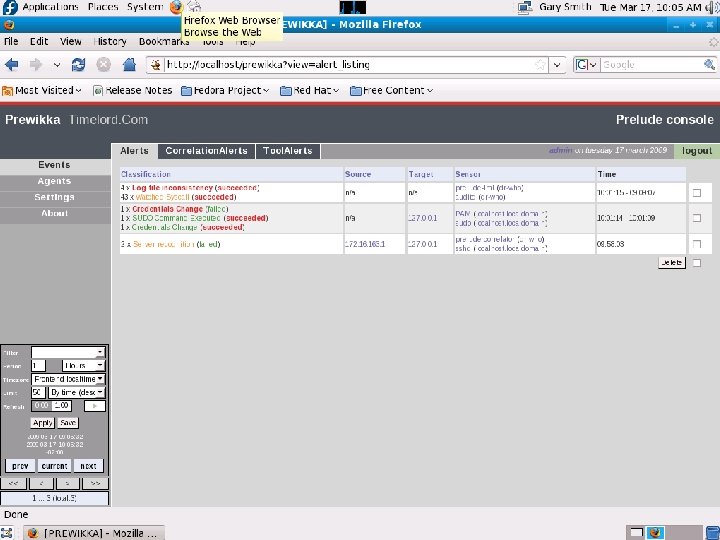
Task: Go back with the browser back arrow
Action: point(11,65)
